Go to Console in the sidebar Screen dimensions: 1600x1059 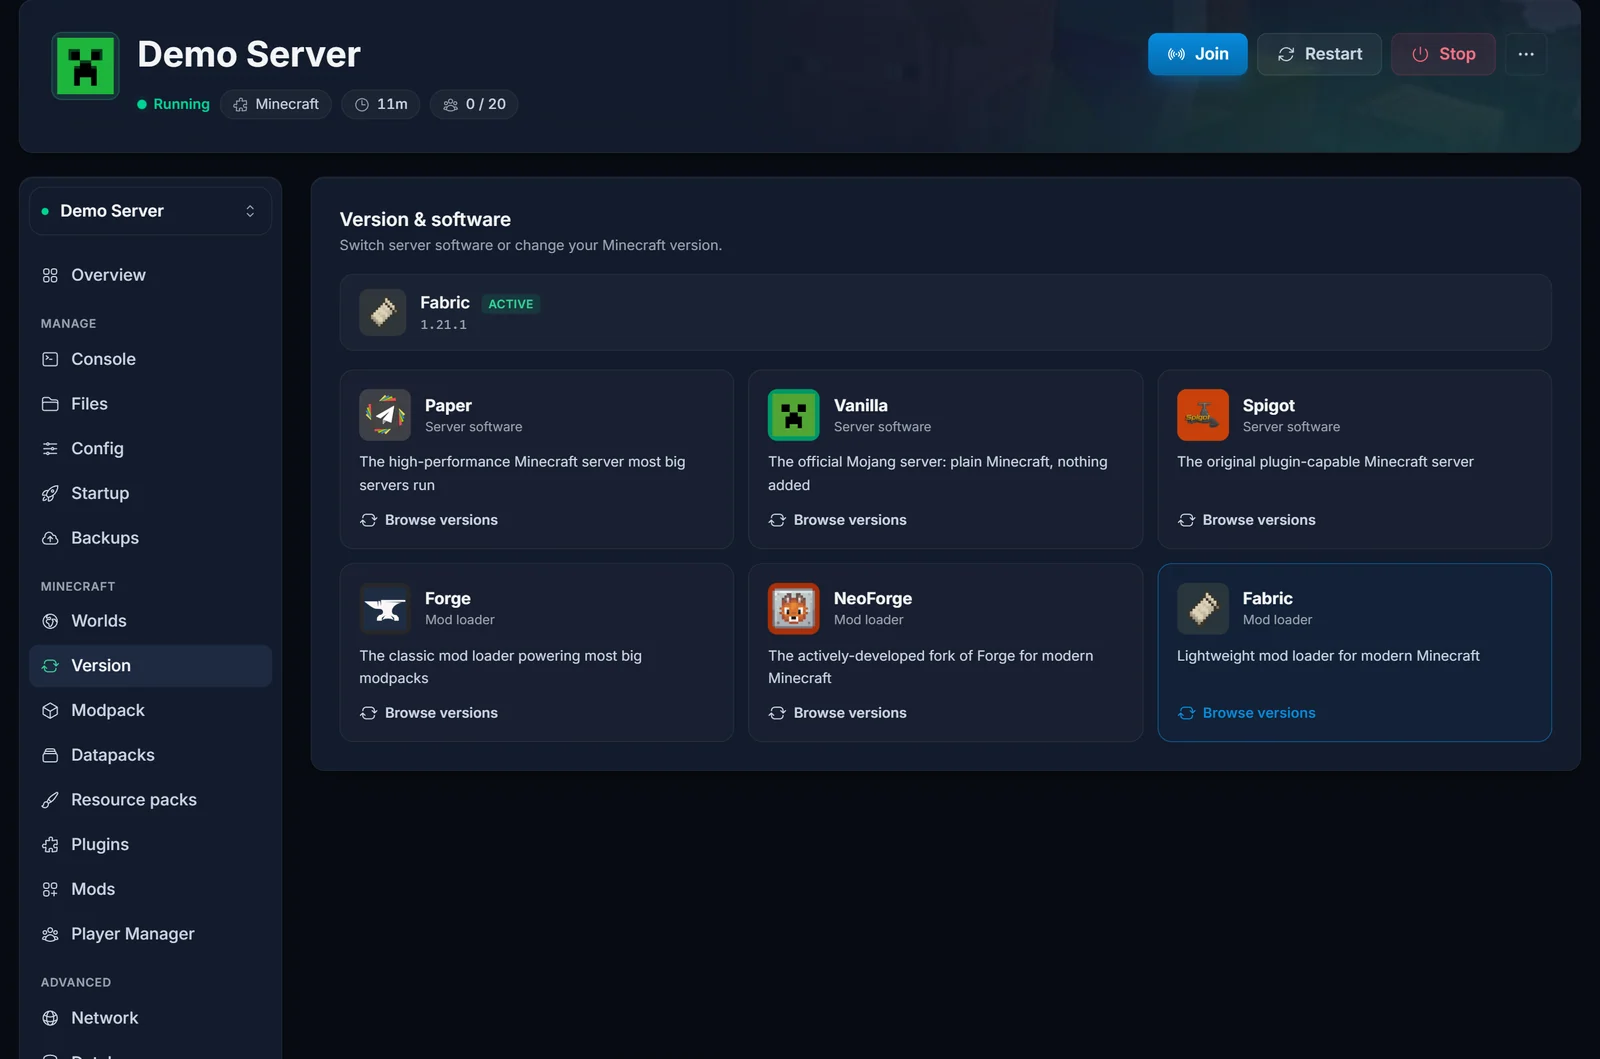[150, 359]
